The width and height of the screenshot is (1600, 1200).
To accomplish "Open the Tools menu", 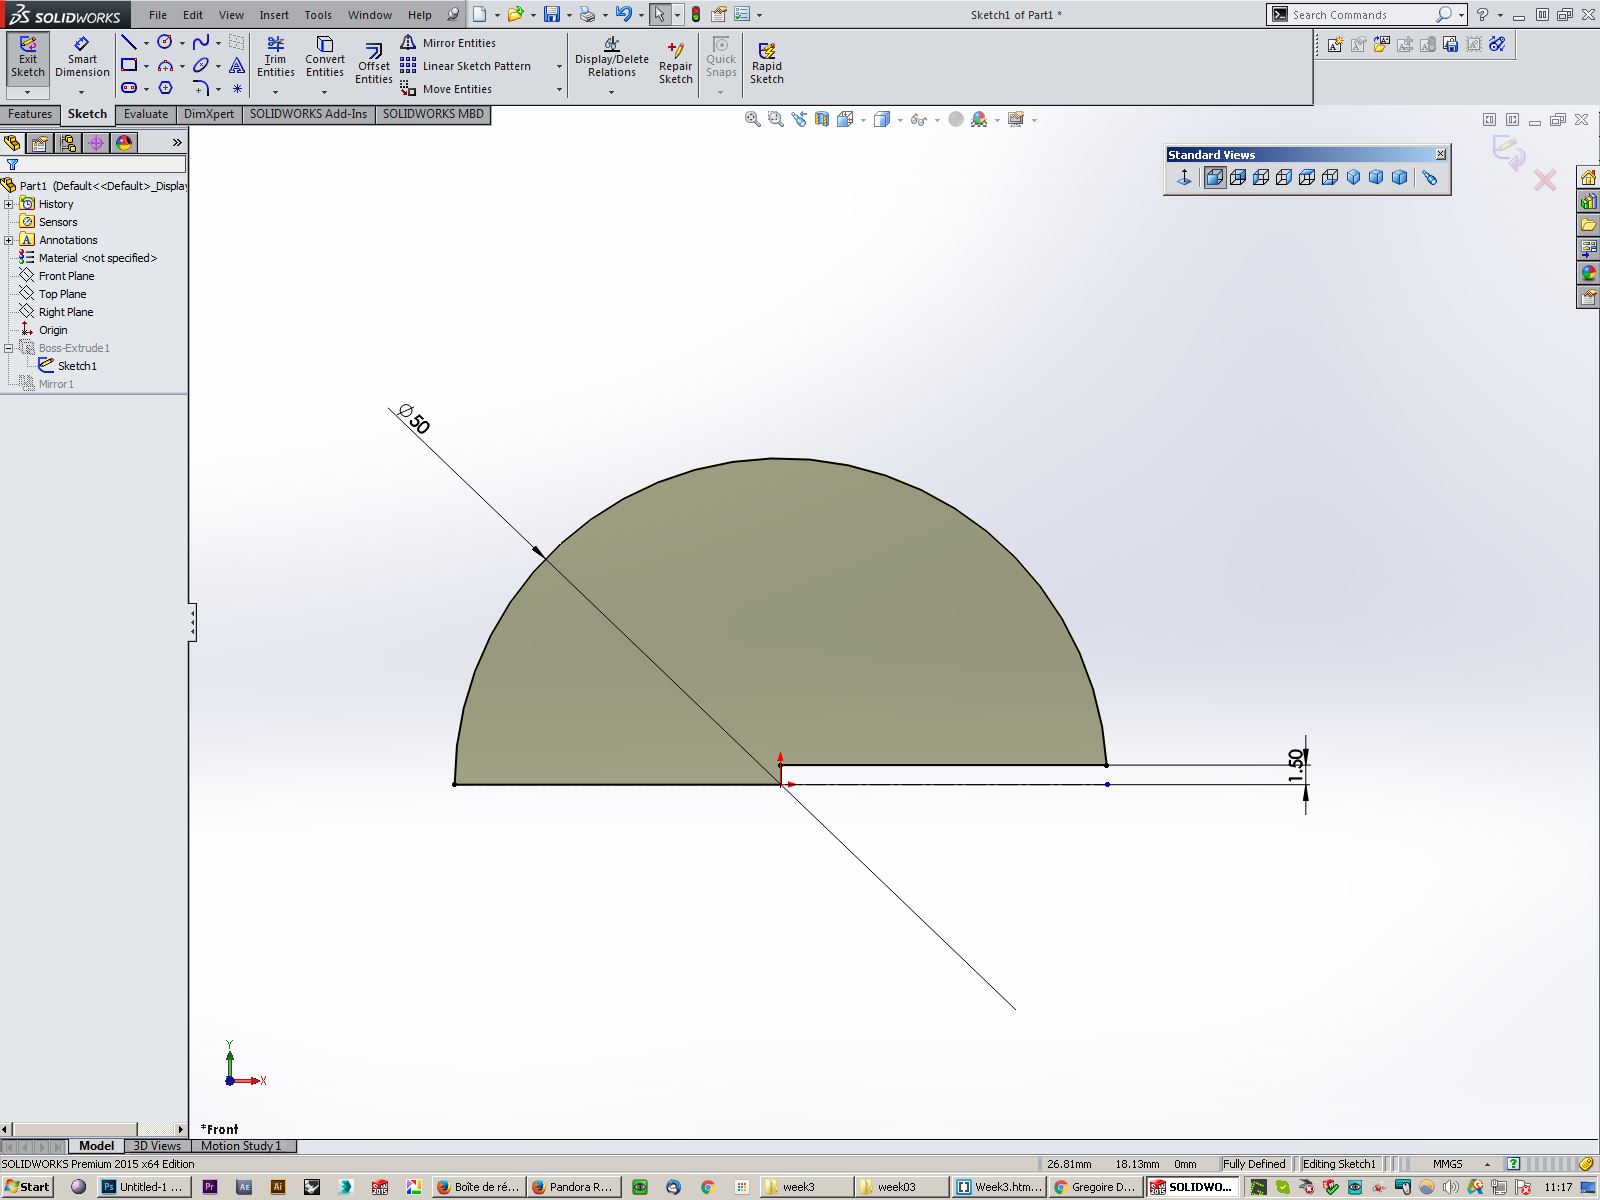I will point(318,15).
